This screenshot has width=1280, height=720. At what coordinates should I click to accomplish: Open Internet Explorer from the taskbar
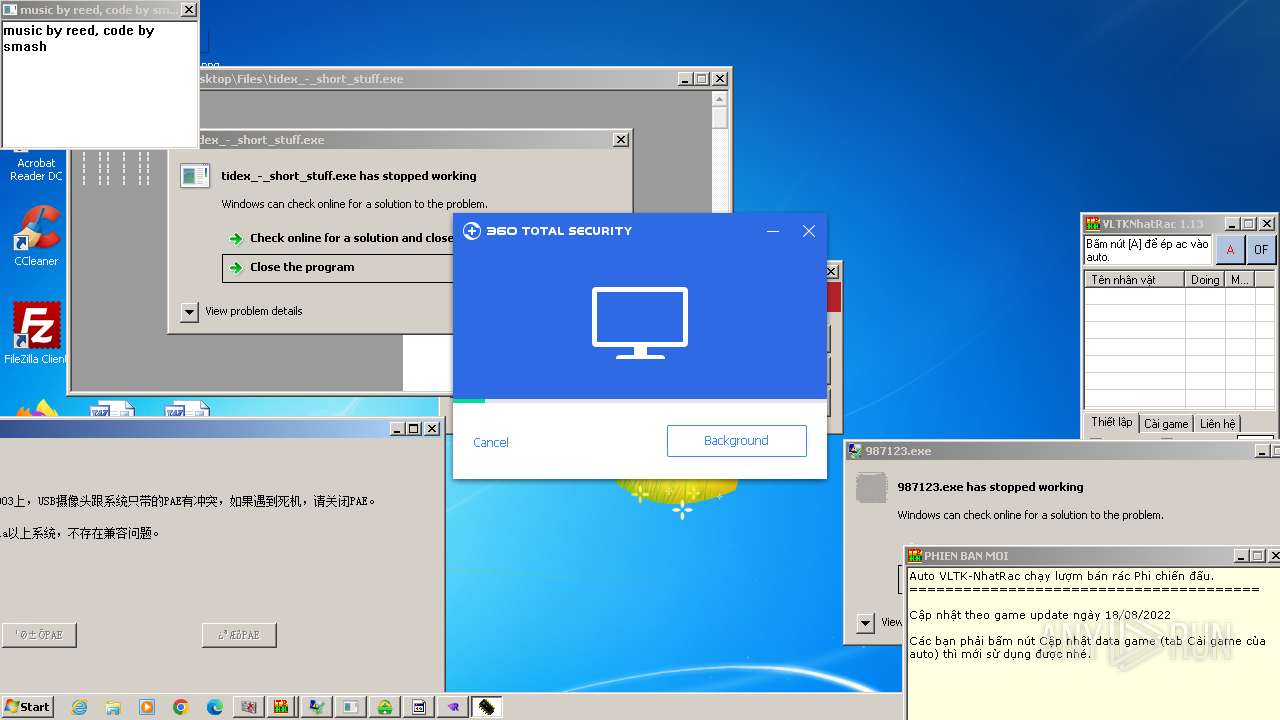click(x=79, y=707)
